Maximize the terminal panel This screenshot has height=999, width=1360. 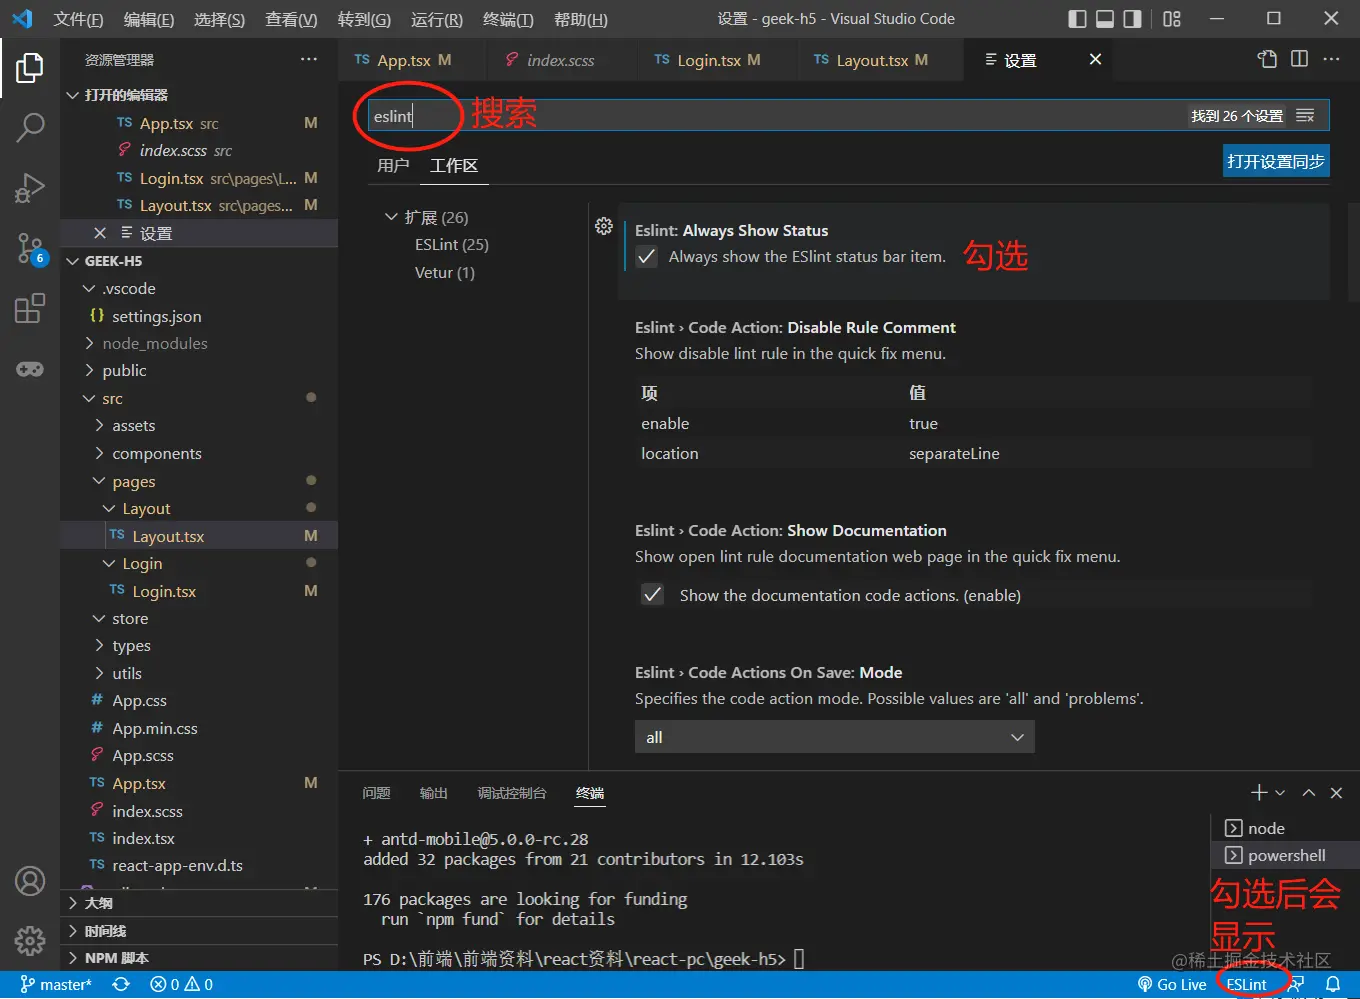[1308, 793]
